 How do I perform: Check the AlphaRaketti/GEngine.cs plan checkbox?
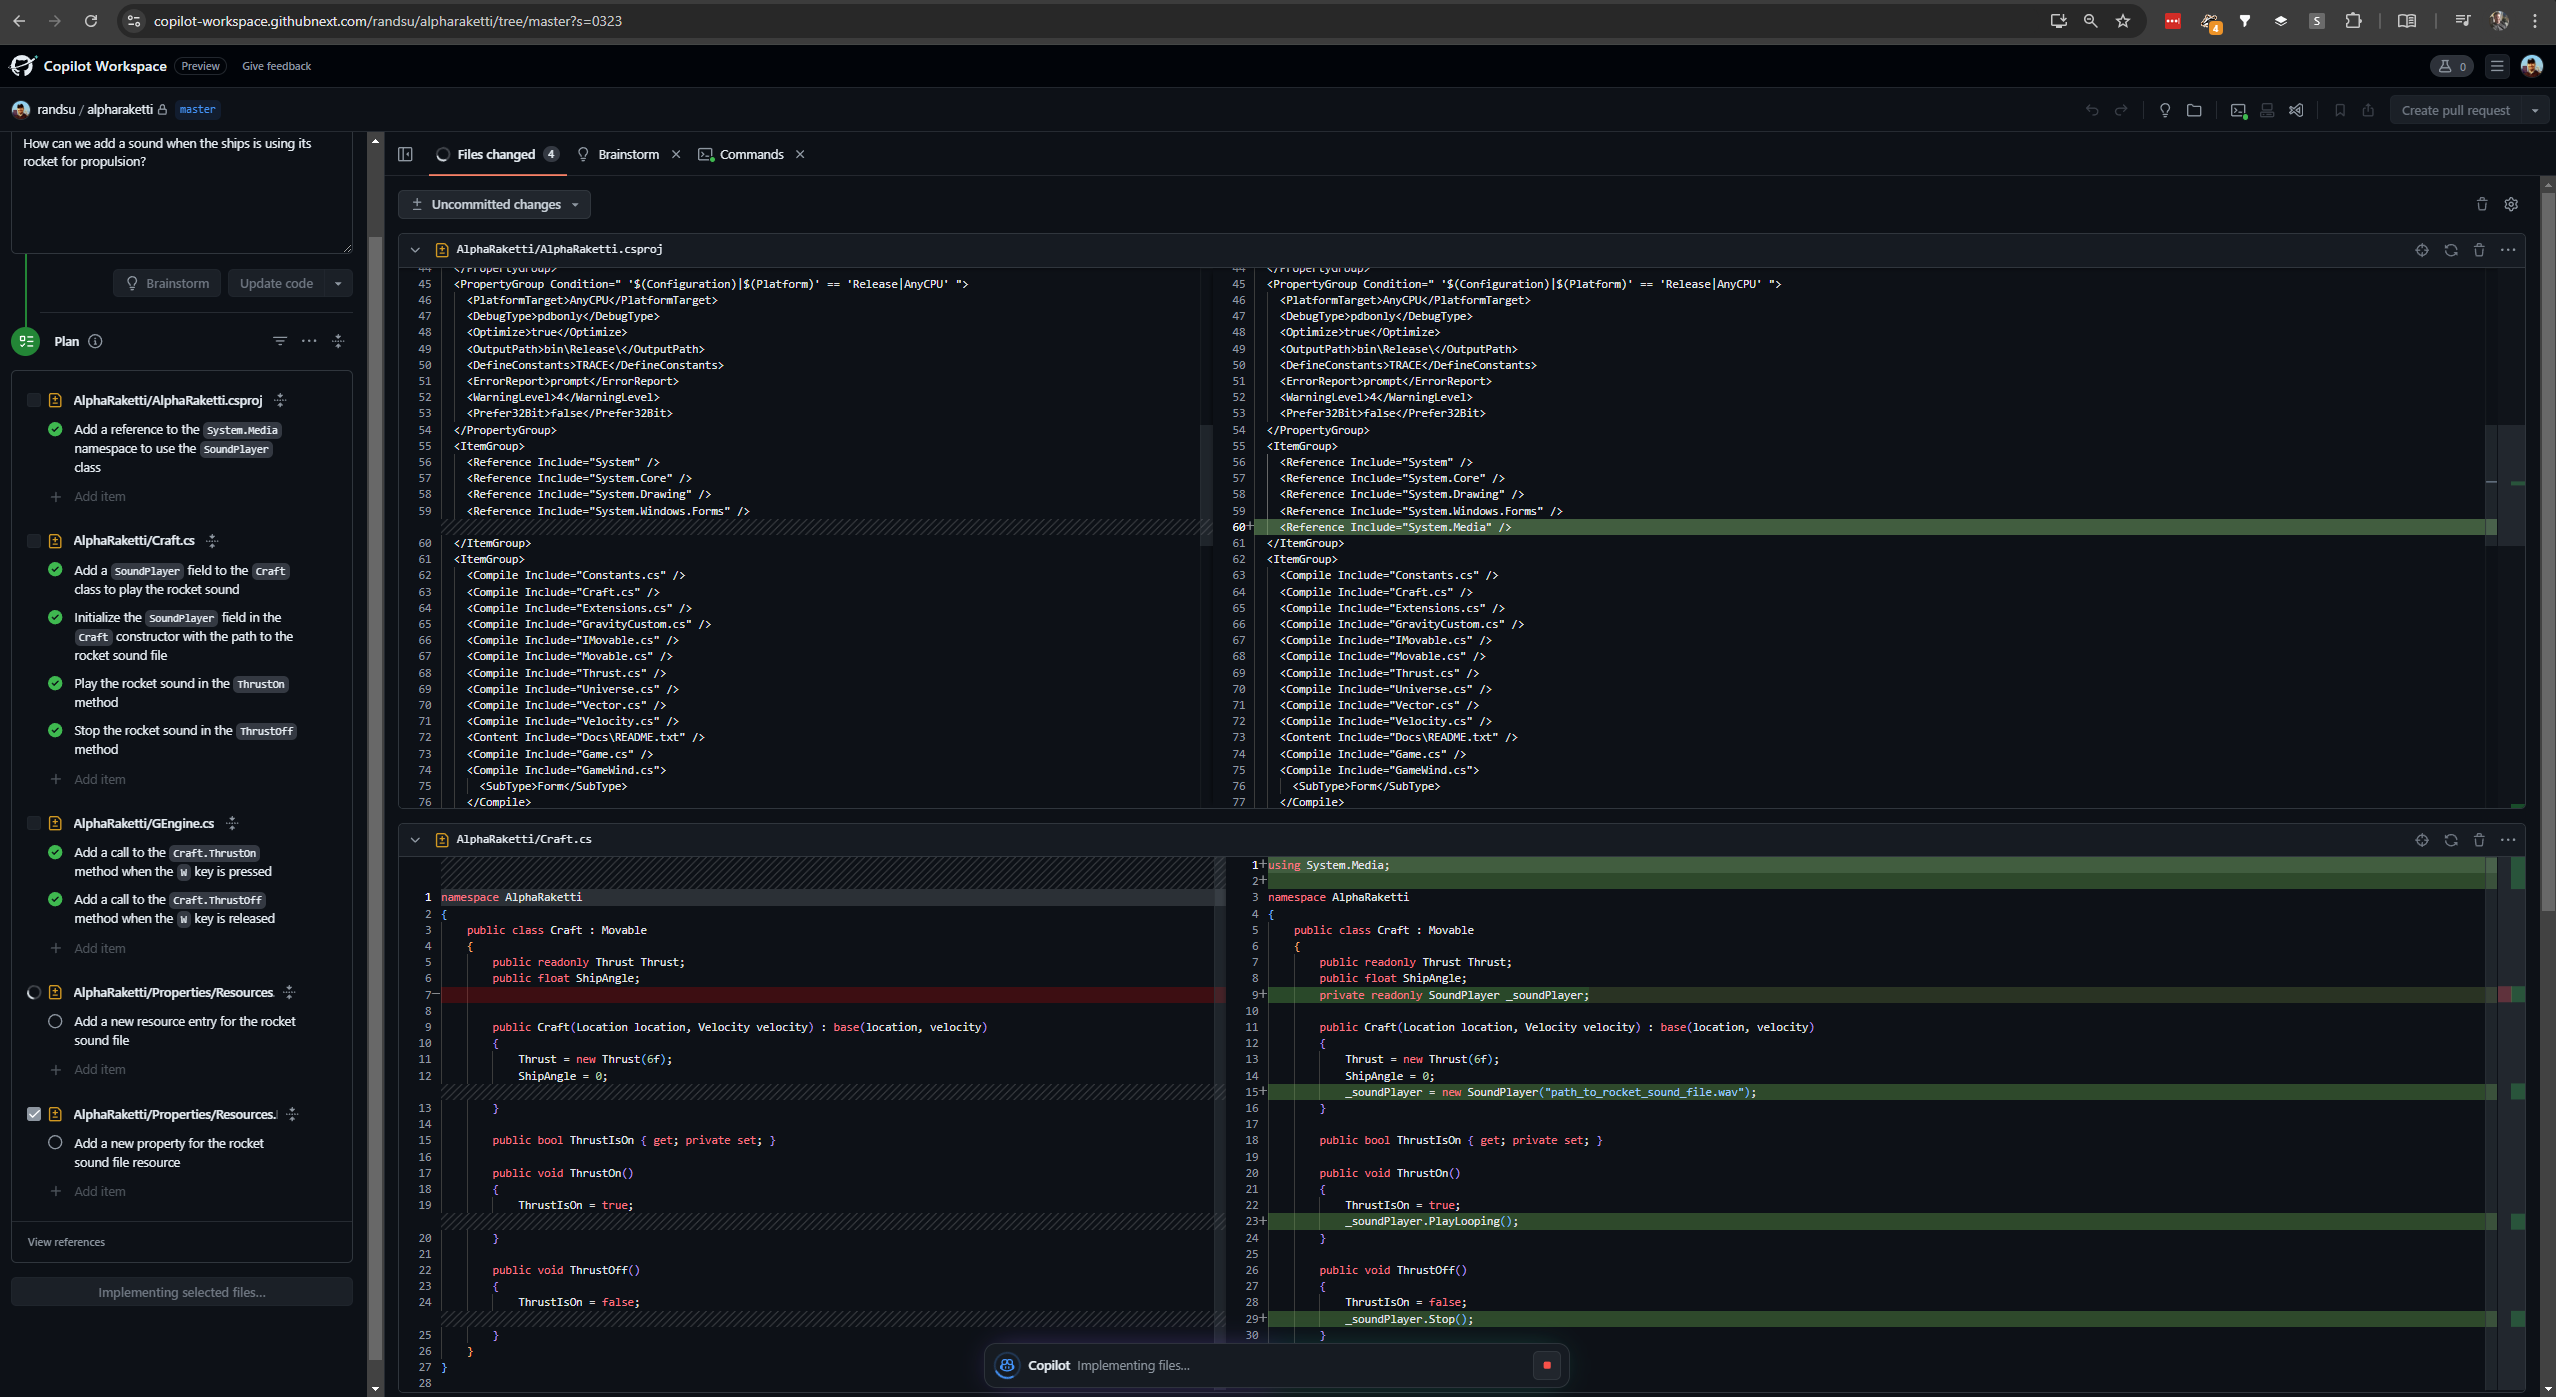click(x=34, y=824)
